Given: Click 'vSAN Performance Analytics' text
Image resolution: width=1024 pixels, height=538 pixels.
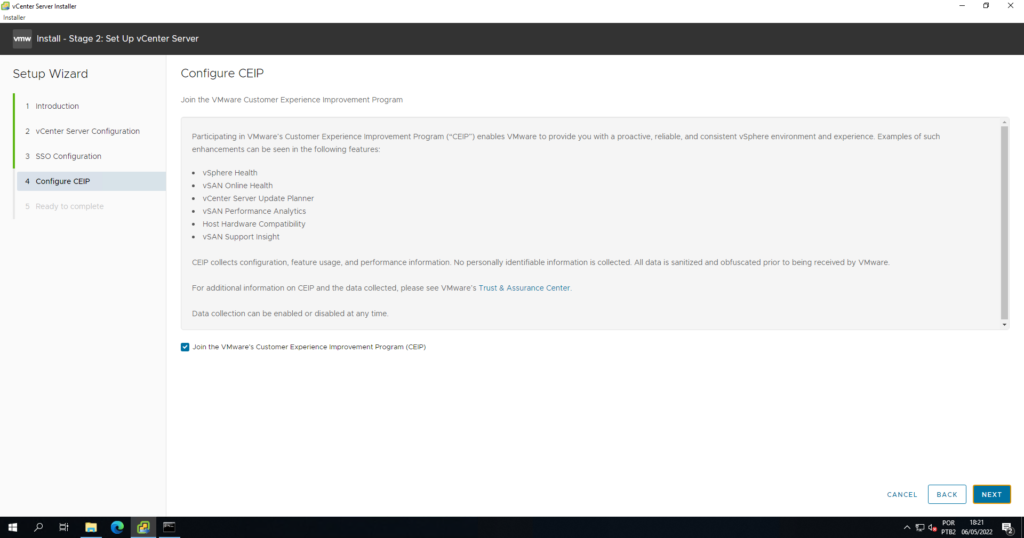Looking at the screenshot, I should (254, 212).
